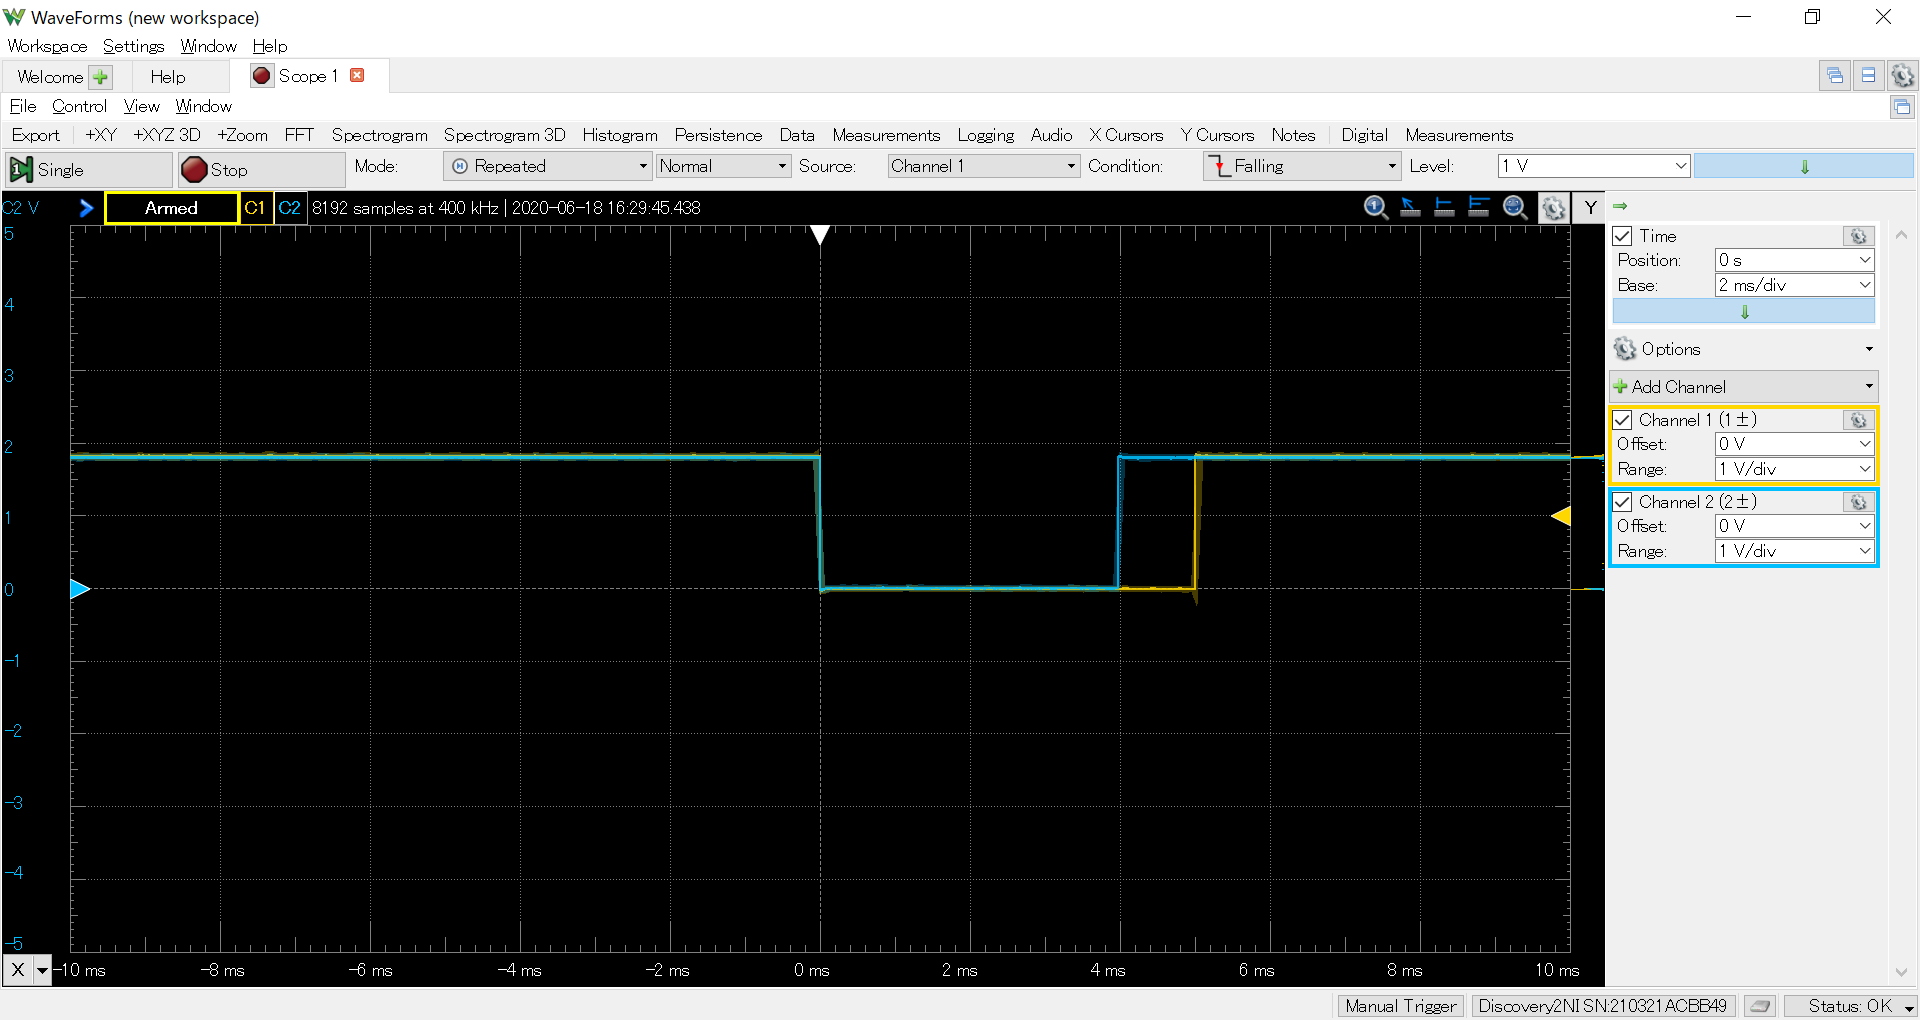Image resolution: width=1920 pixels, height=1020 pixels.
Task: Open the Mode Repeated dropdown
Action: 547,167
